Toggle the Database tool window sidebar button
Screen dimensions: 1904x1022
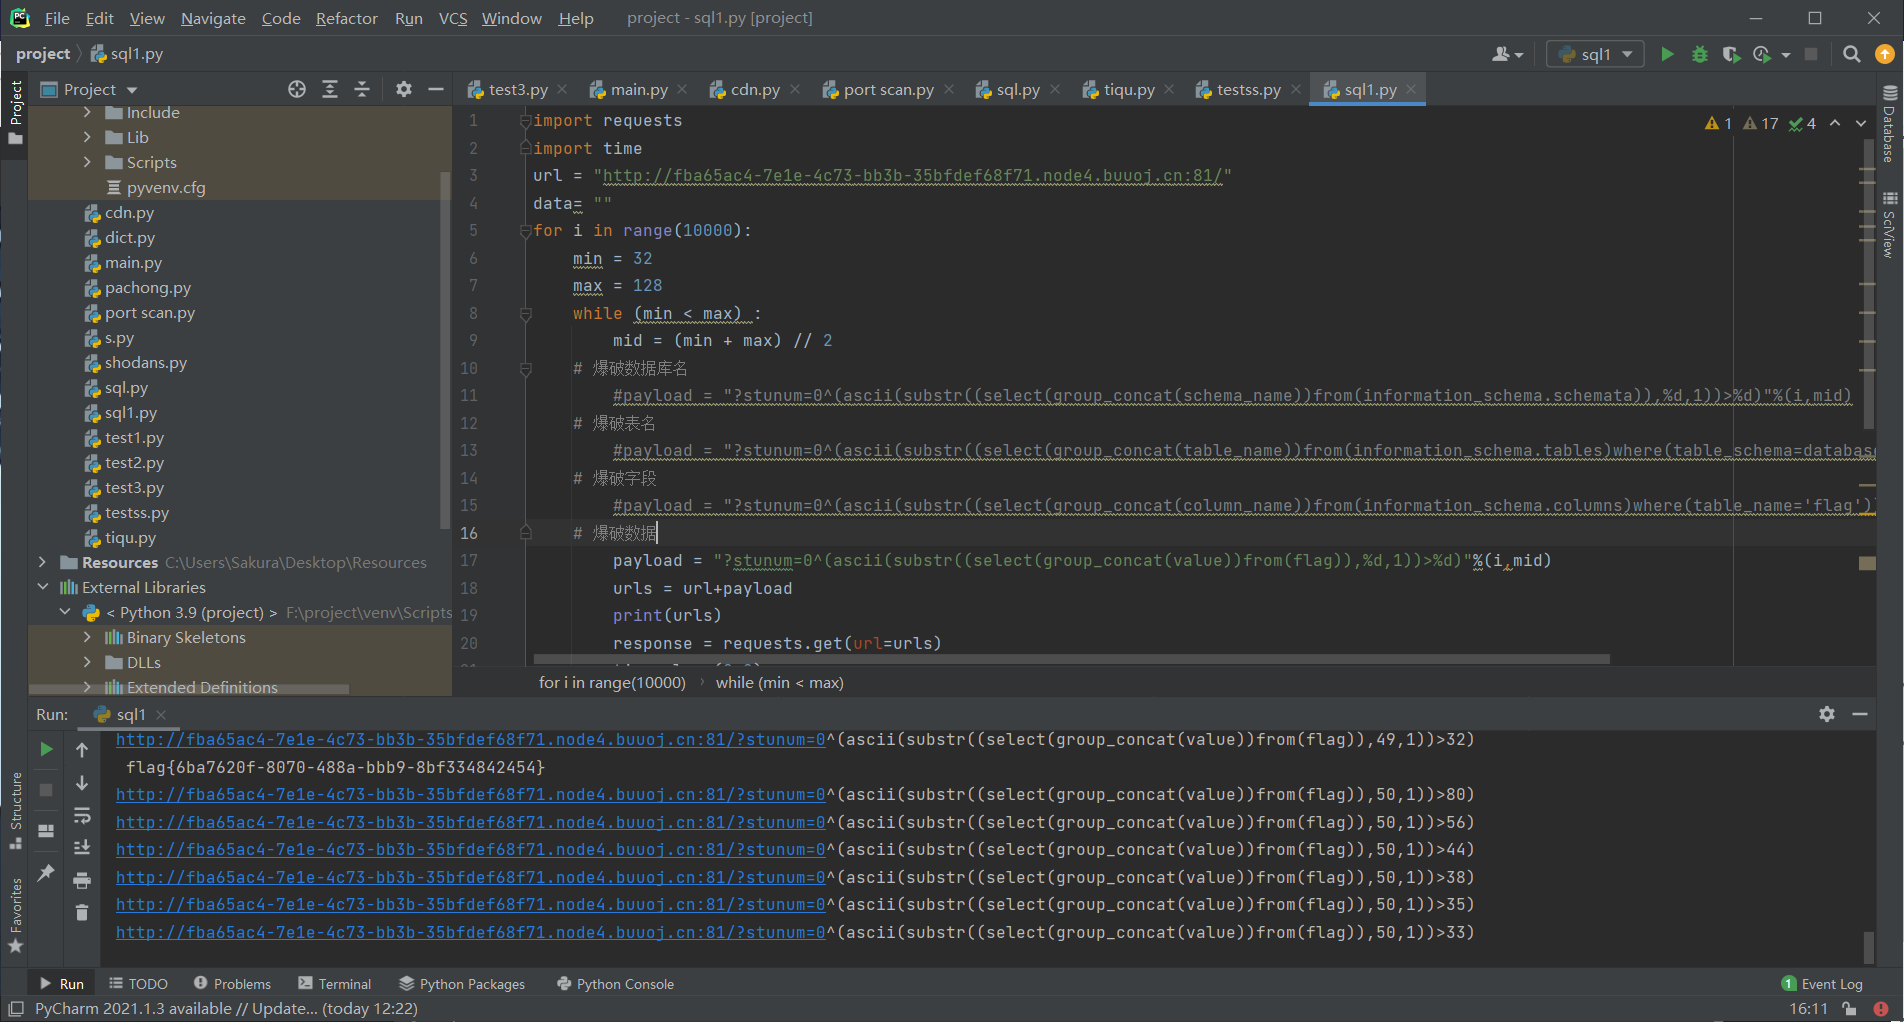tap(1889, 123)
